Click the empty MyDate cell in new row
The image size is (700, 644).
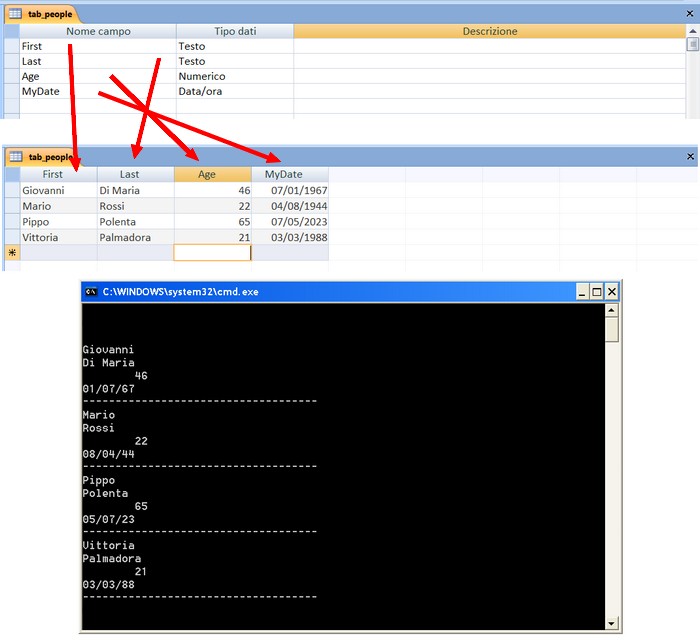coord(290,253)
